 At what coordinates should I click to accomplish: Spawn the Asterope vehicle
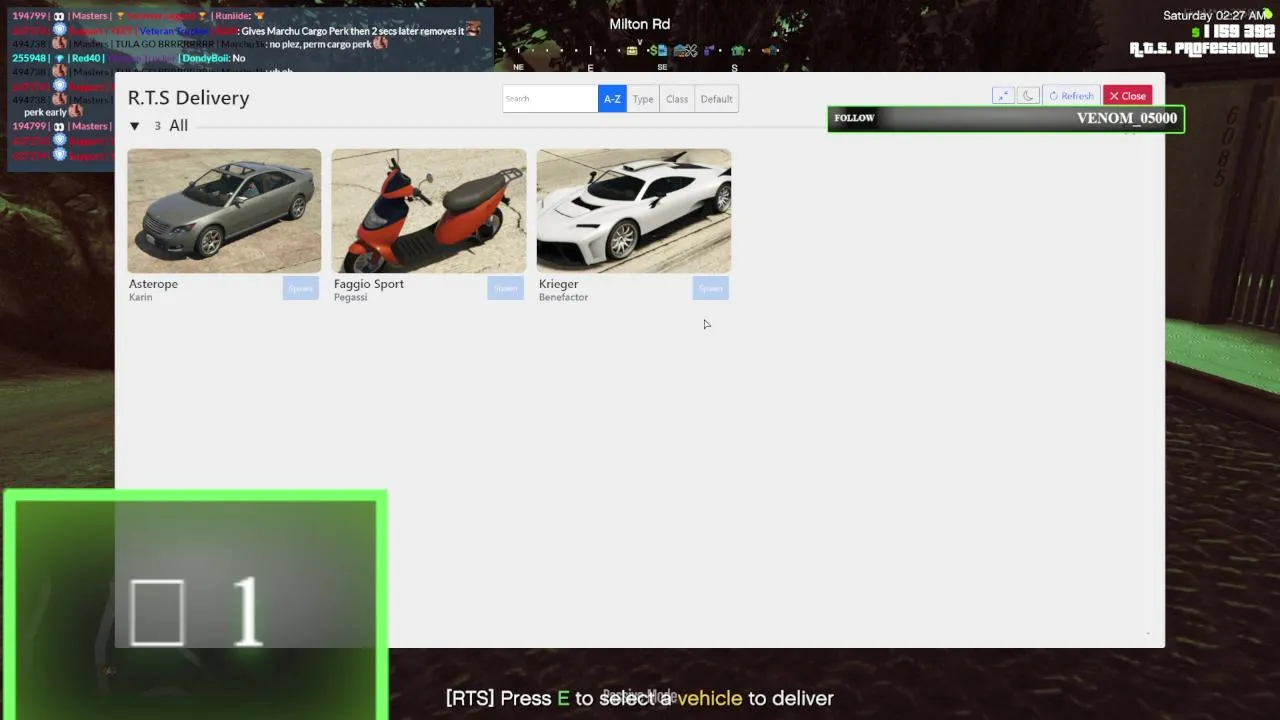coord(300,289)
